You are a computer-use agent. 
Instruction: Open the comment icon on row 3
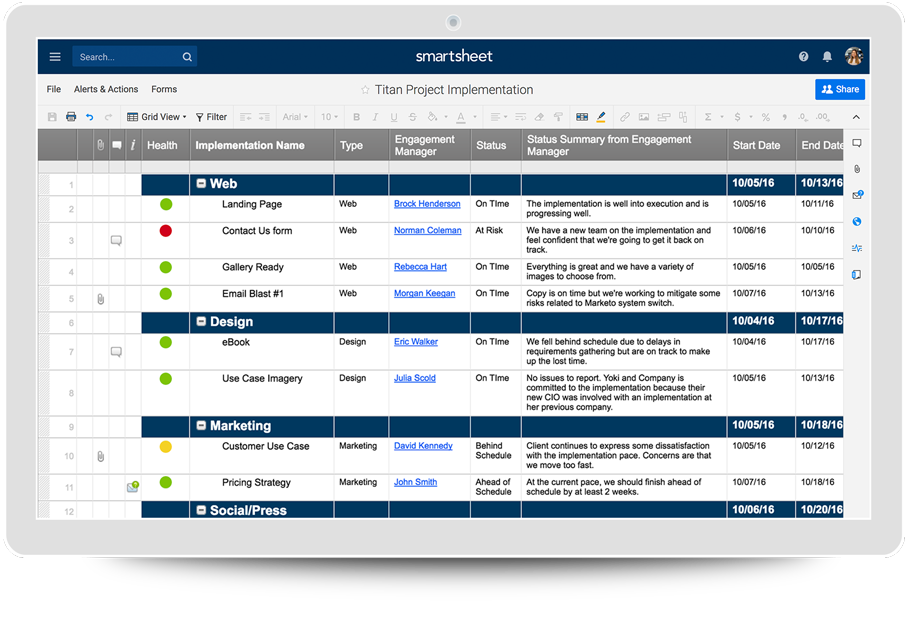[x=116, y=240]
